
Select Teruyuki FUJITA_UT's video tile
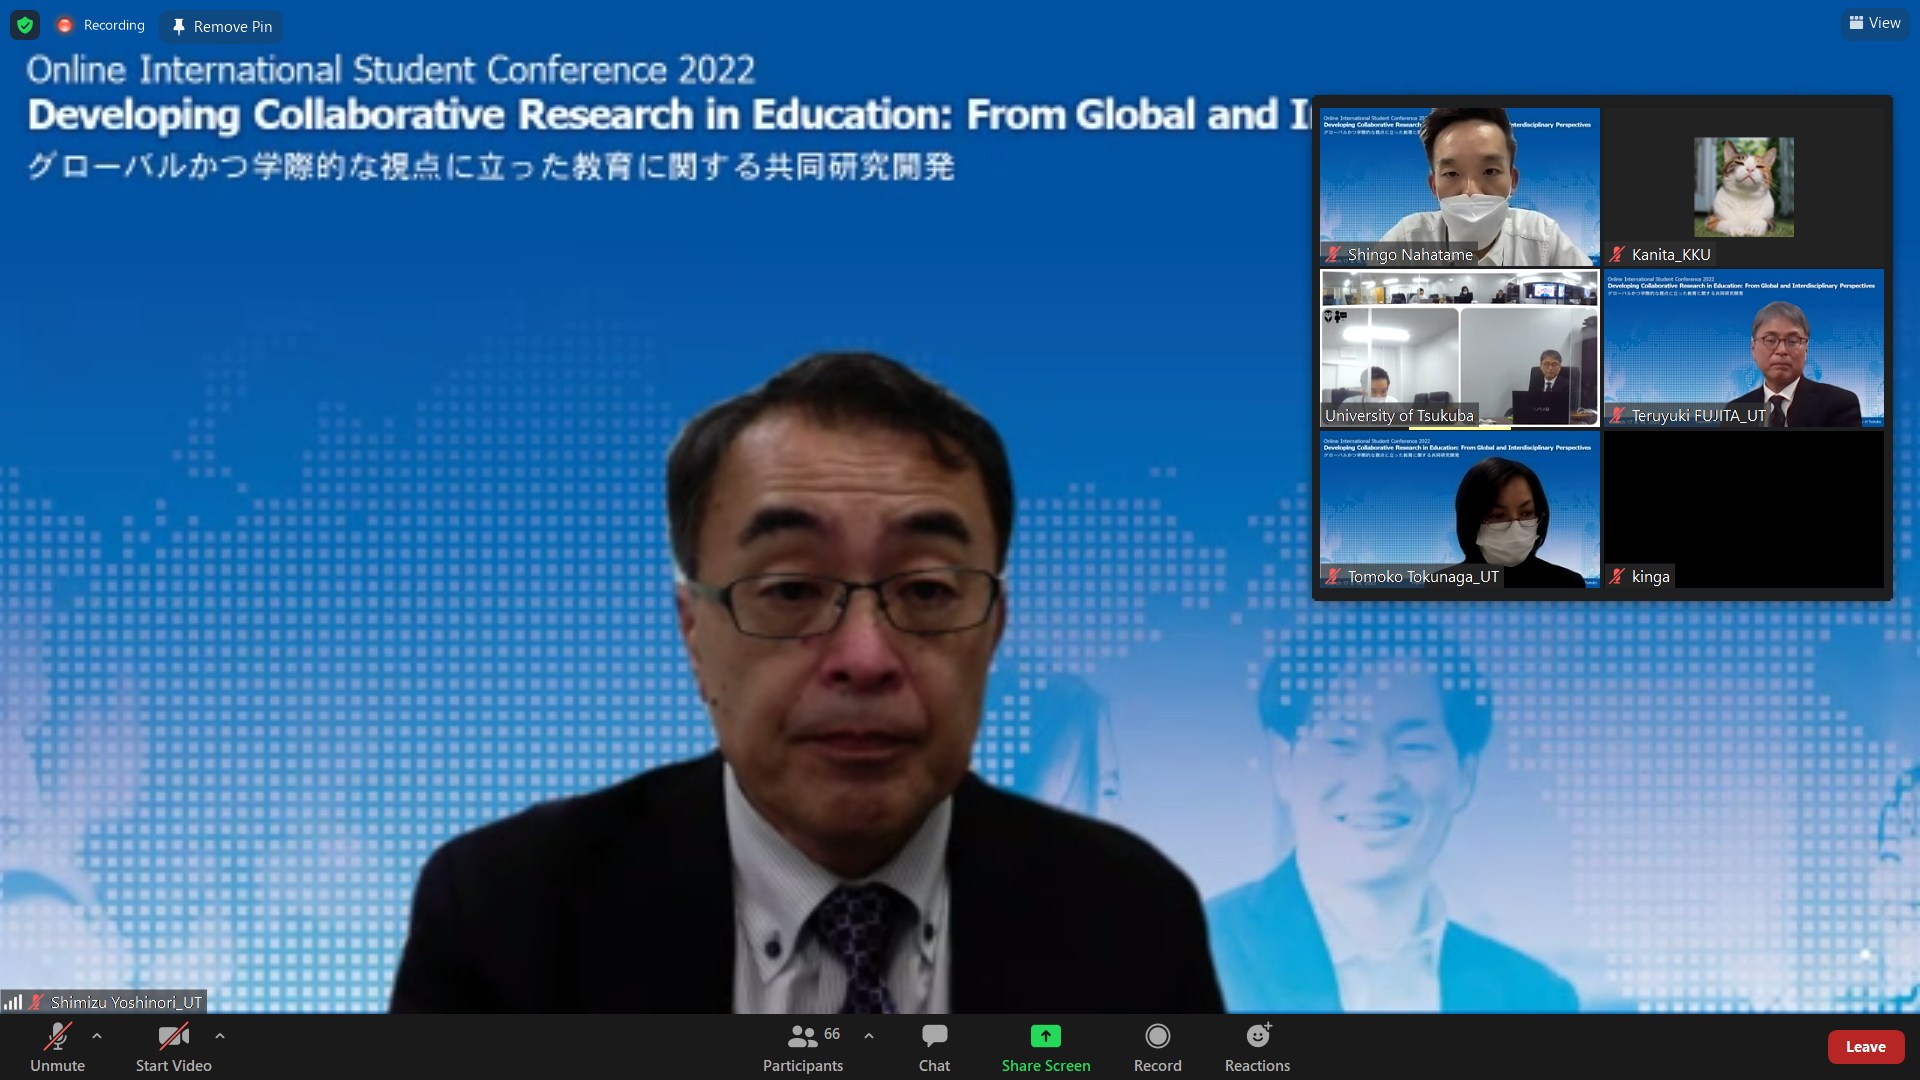click(1743, 348)
